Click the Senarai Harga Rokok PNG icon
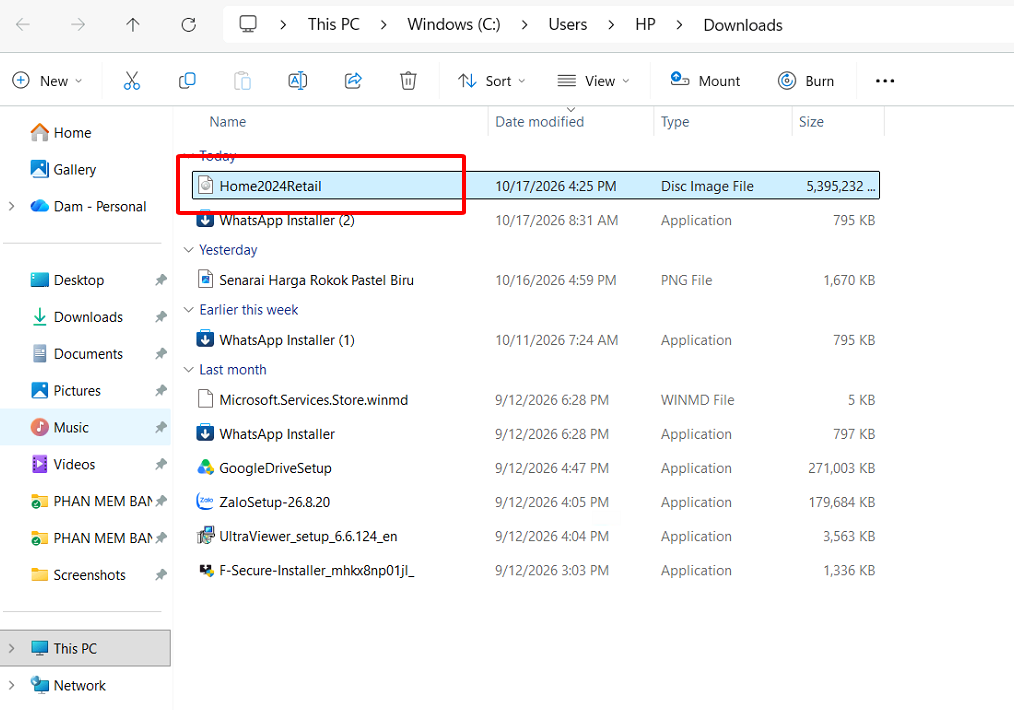The height and width of the screenshot is (710, 1014). point(205,279)
